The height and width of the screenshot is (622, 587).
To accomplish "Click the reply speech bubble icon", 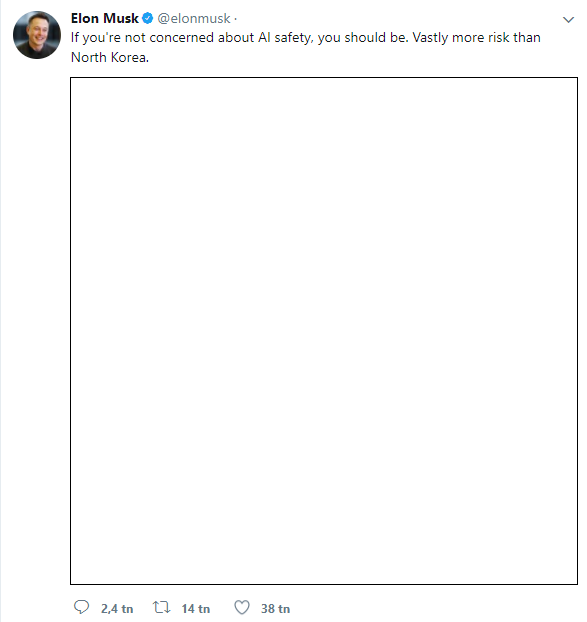I will [82, 607].
